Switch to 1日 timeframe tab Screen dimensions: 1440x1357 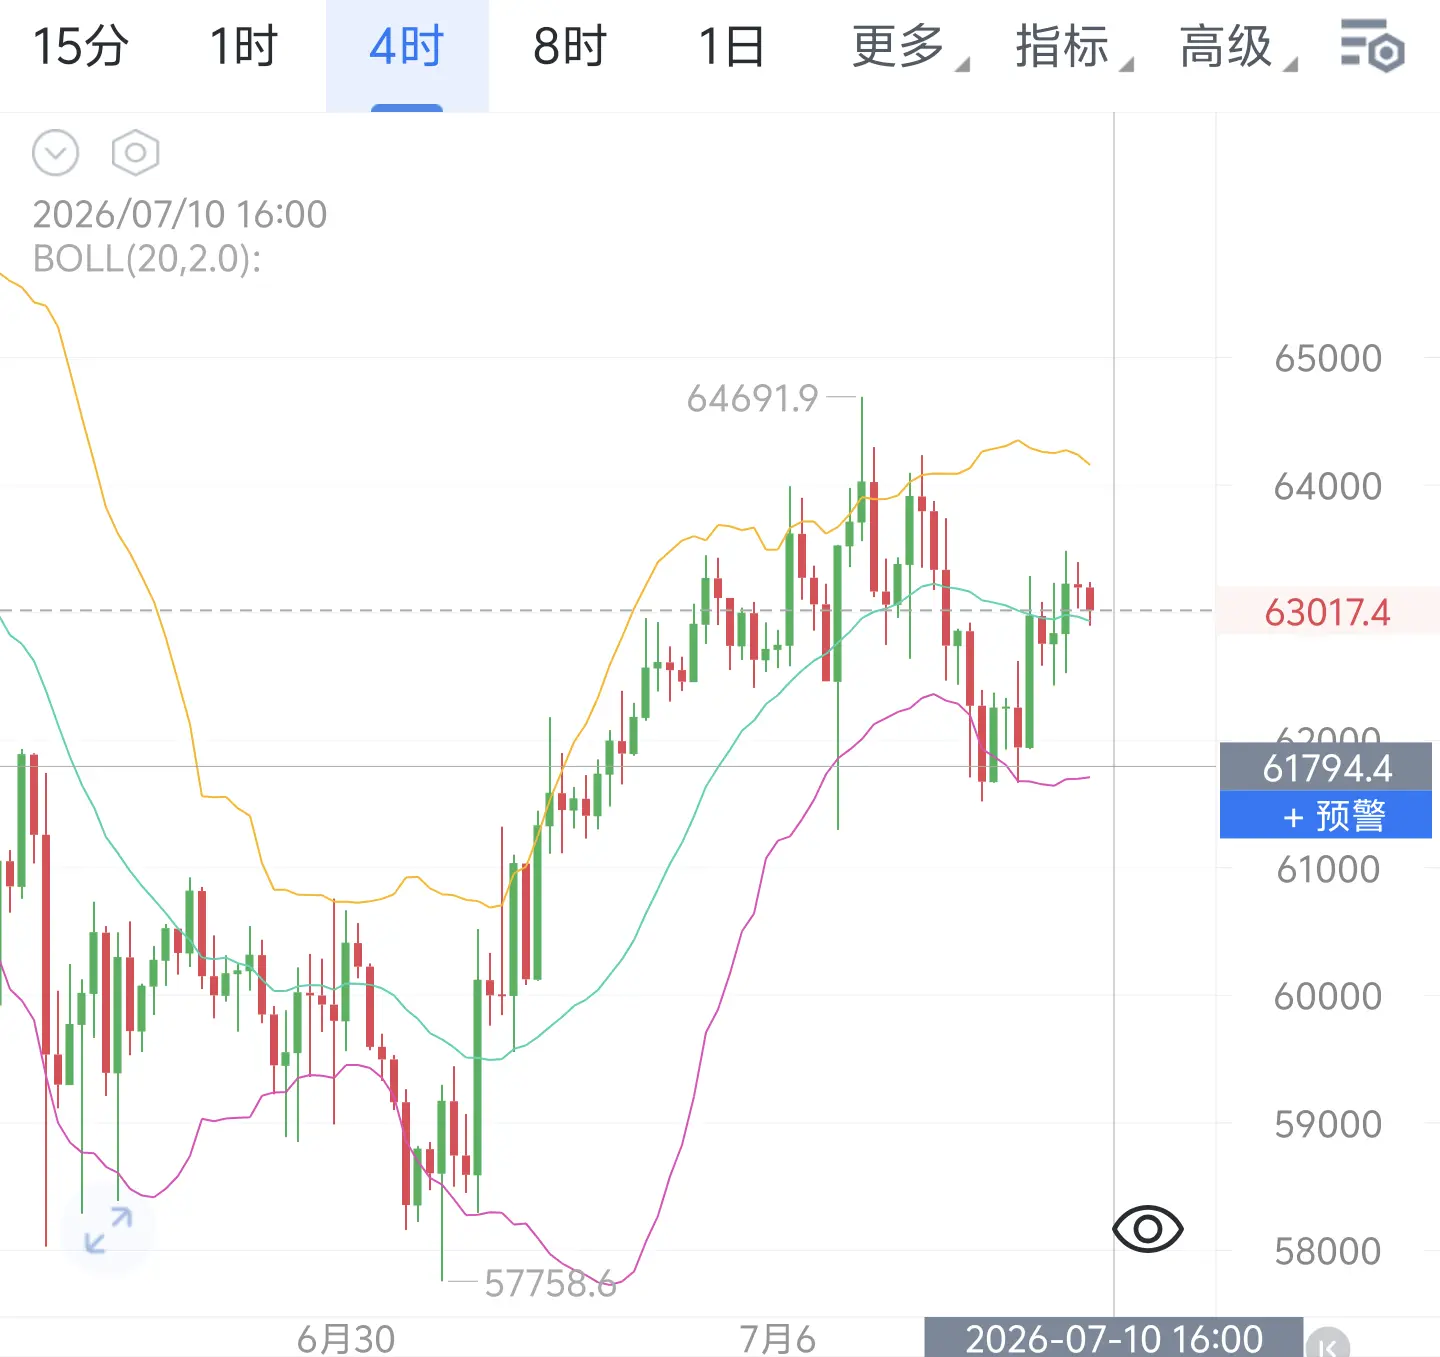[x=731, y=47]
